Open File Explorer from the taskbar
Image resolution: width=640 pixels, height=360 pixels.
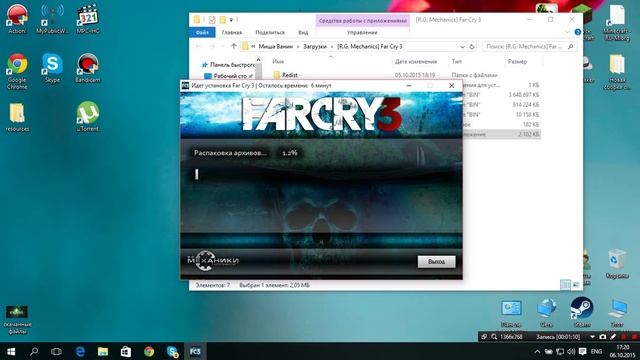[103, 351]
